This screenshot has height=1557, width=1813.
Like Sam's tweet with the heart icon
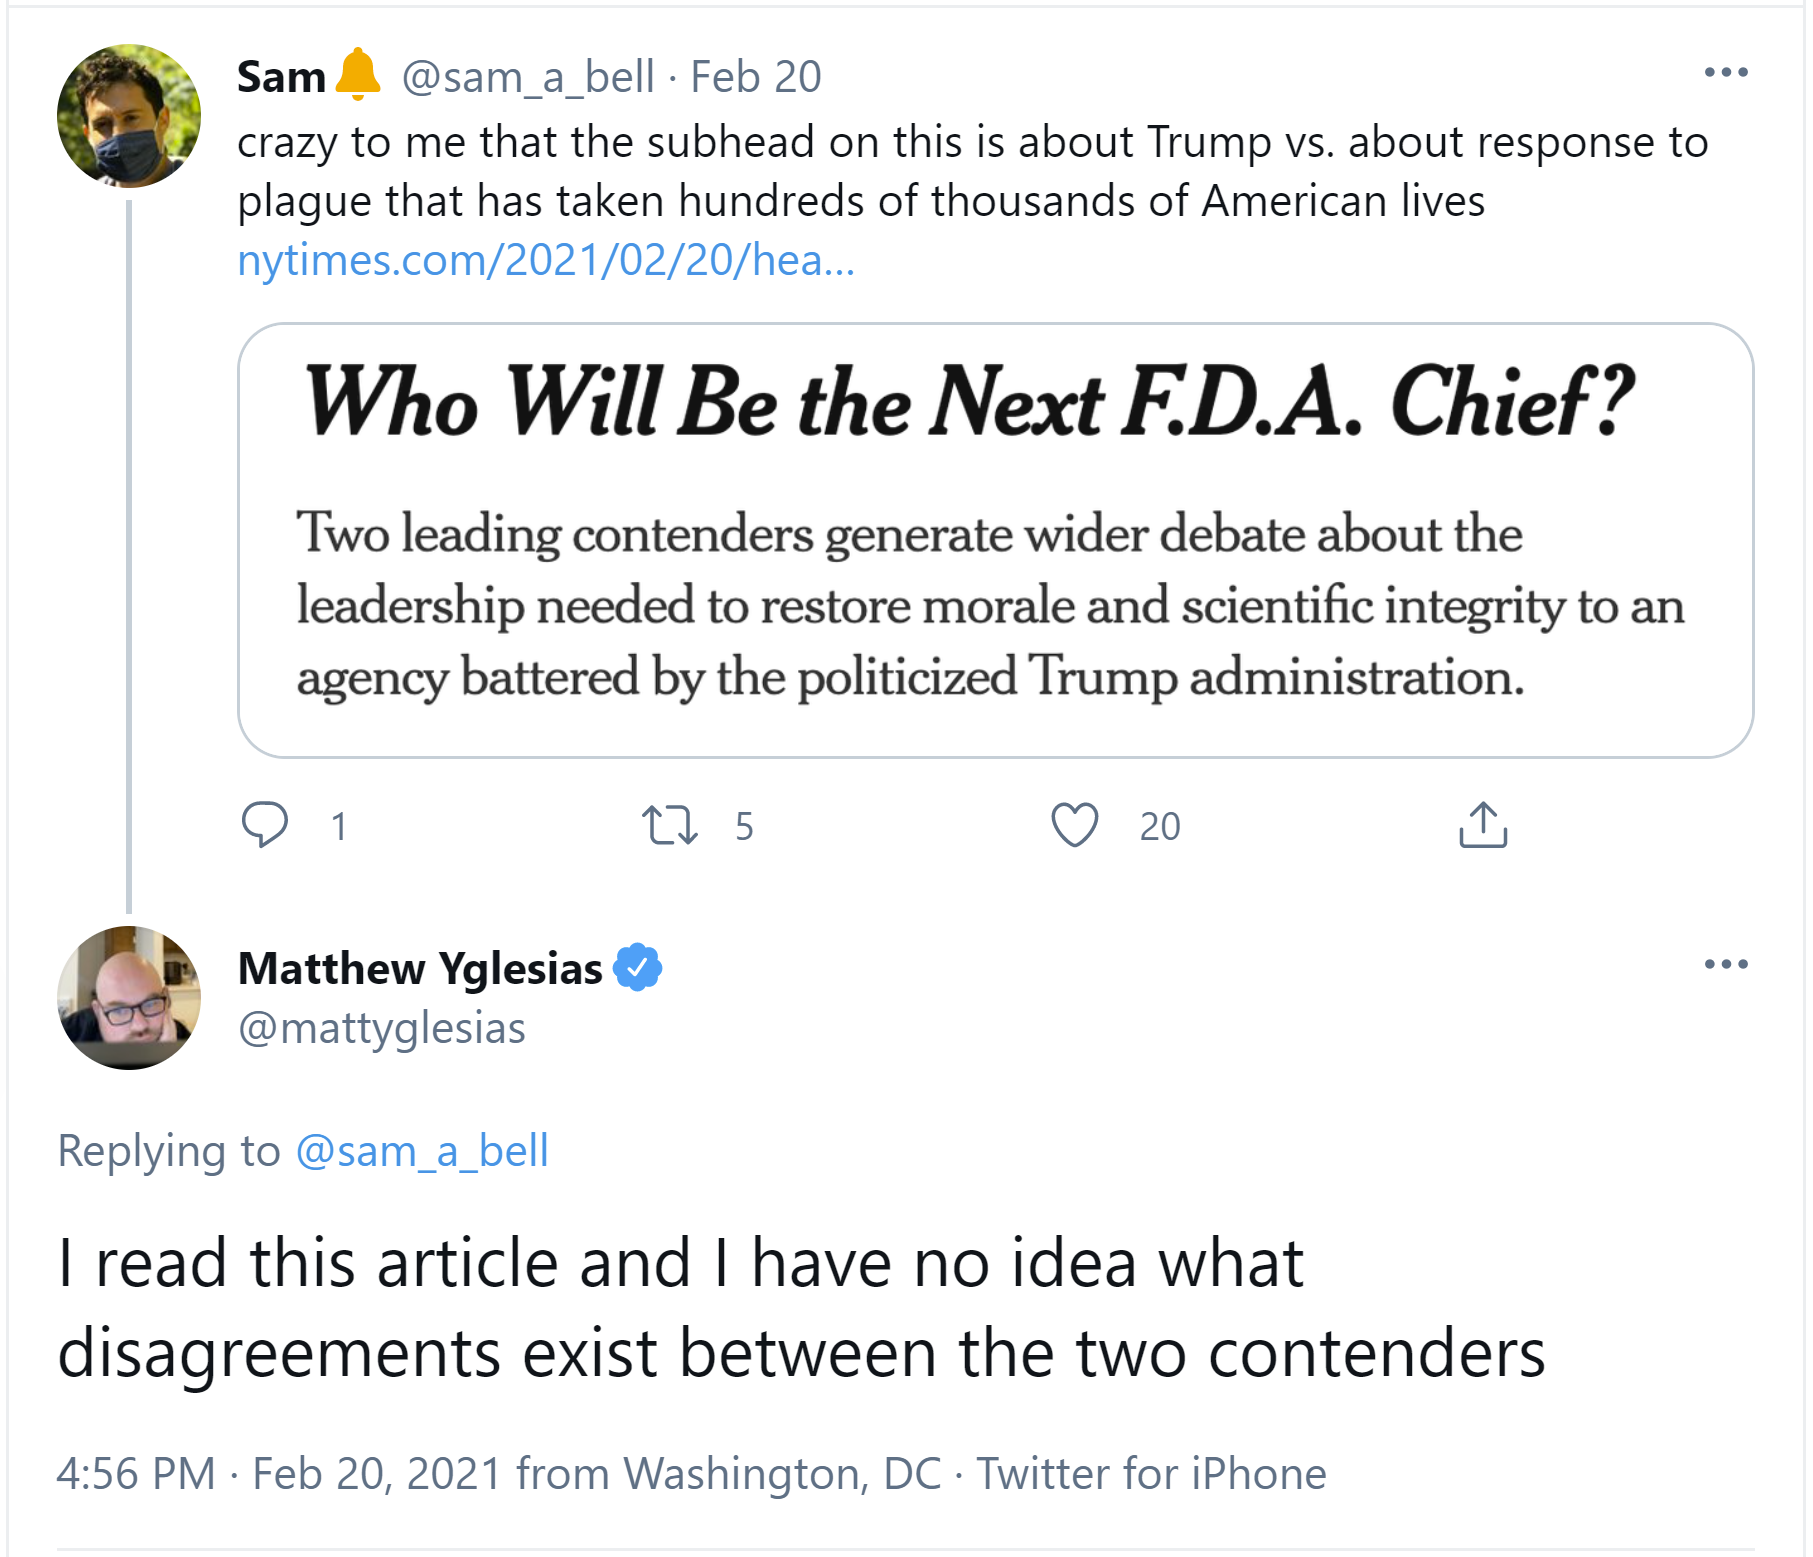point(1075,825)
